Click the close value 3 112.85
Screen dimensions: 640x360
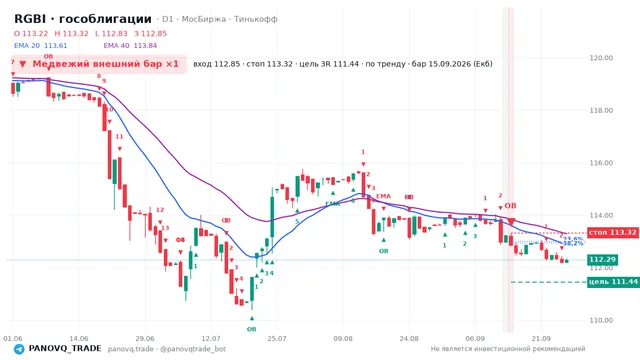(151, 33)
